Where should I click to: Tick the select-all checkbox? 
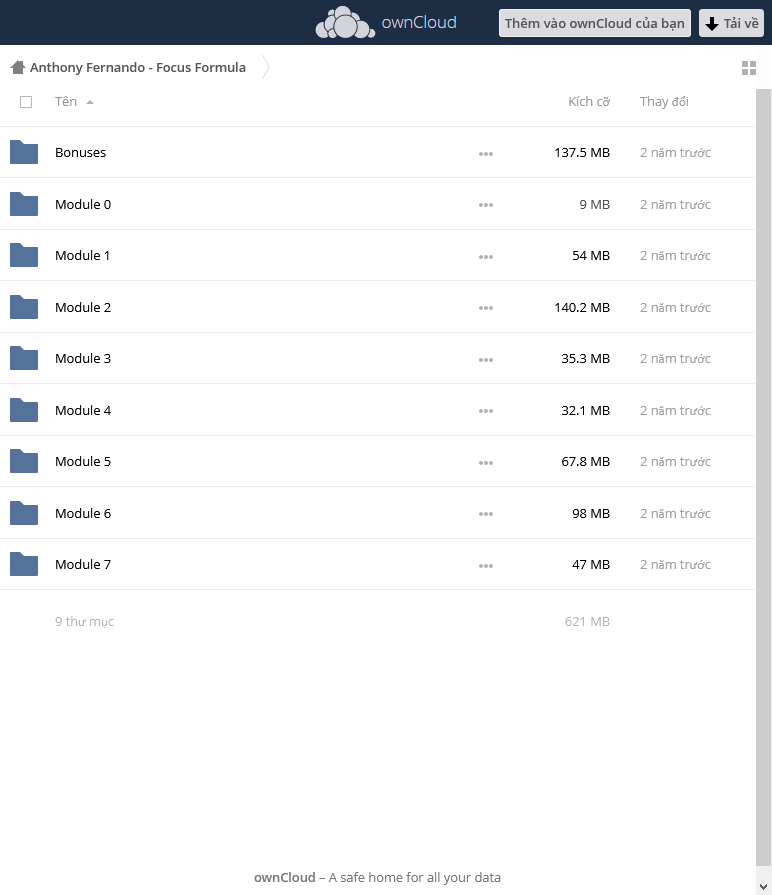[26, 102]
